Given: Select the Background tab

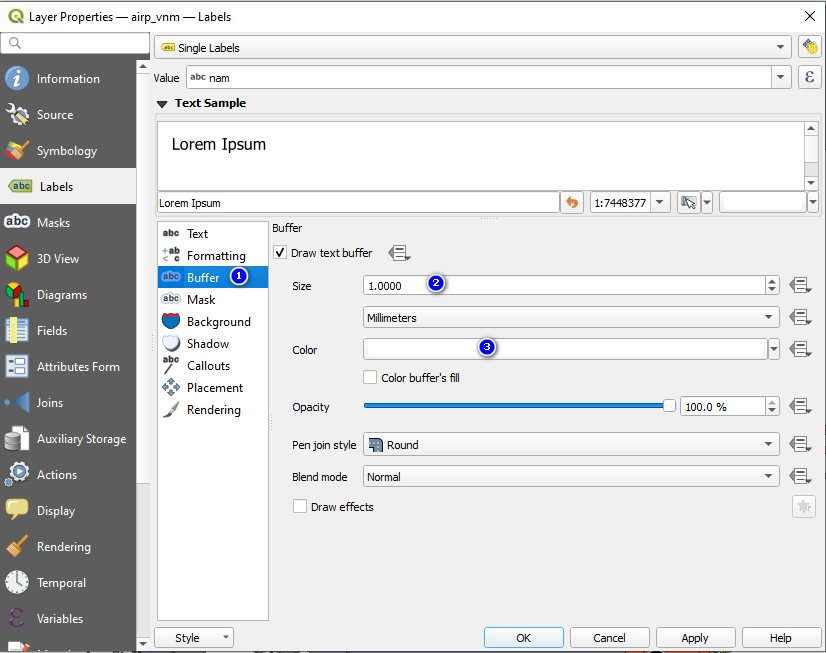Looking at the screenshot, I should pos(213,321).
